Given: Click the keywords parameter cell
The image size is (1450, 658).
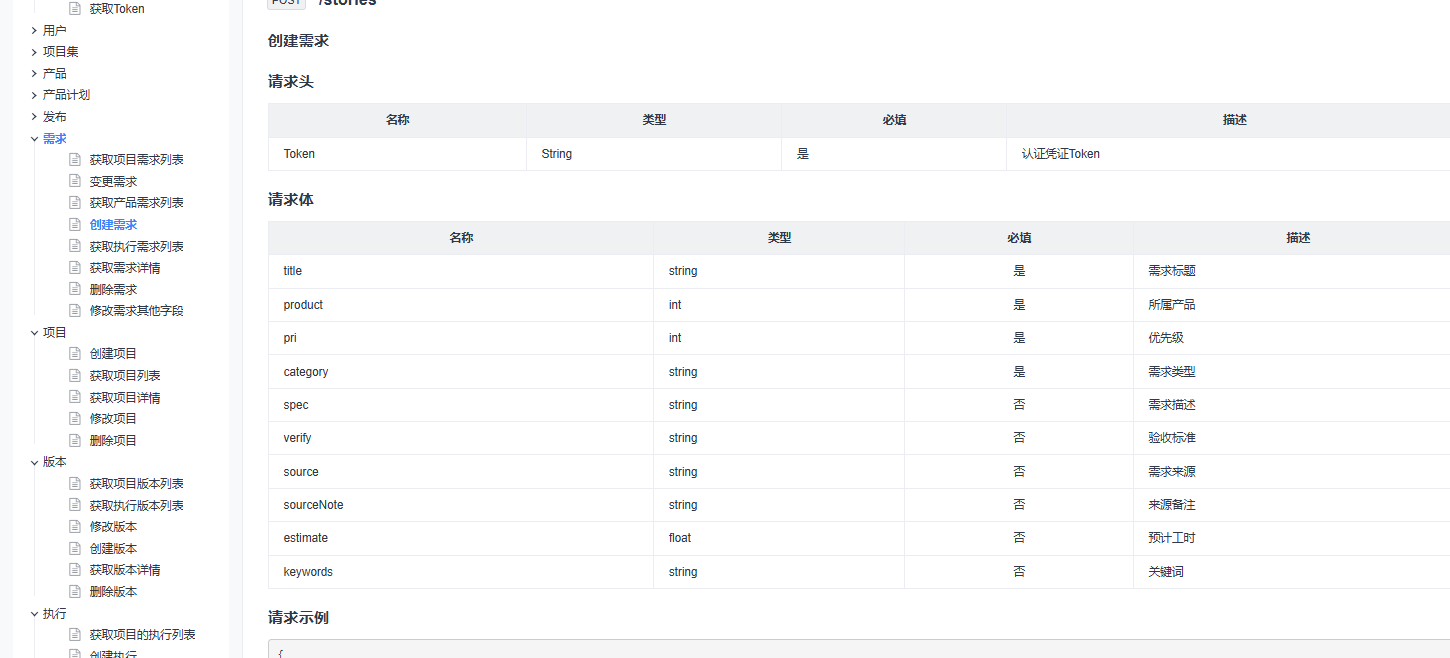Looking at the screenshot, I should click(461, 572).
